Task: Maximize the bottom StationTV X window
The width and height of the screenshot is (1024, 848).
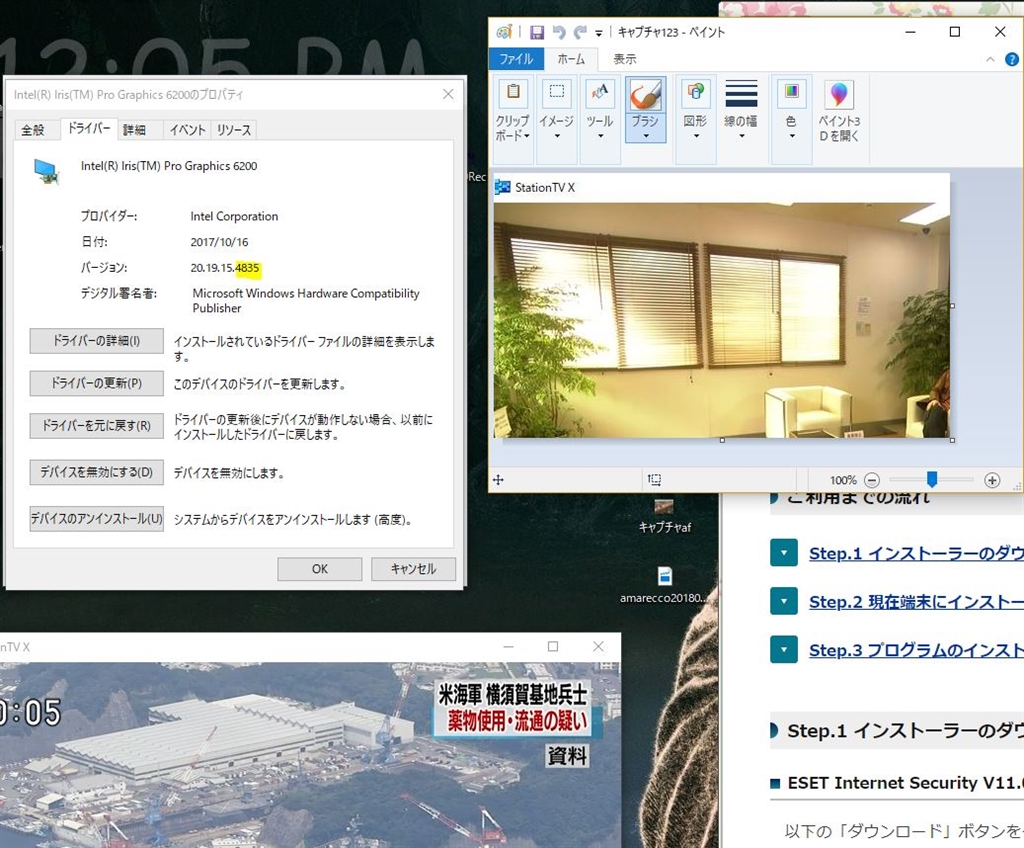Action: point(553,647)
